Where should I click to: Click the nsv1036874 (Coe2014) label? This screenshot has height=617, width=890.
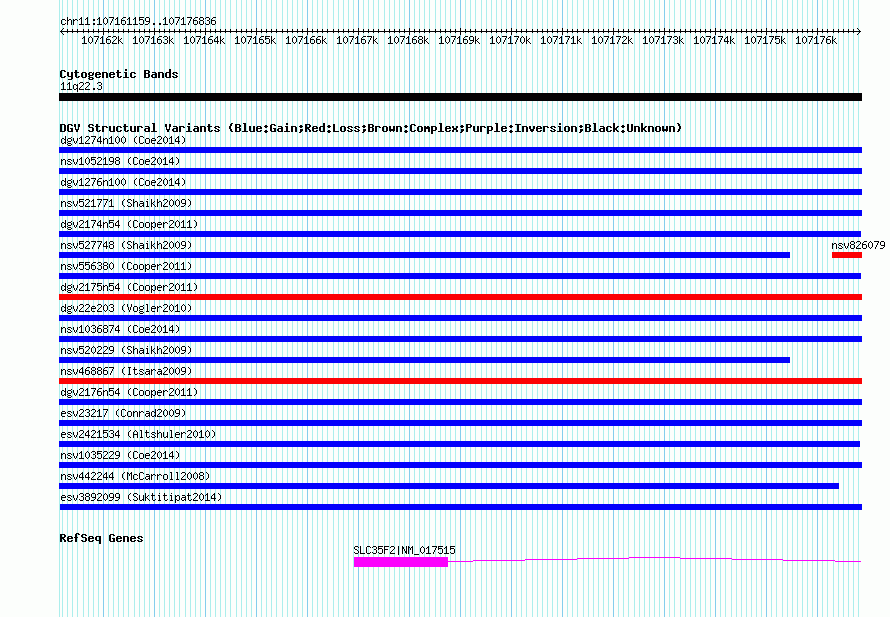coord(120,329)
